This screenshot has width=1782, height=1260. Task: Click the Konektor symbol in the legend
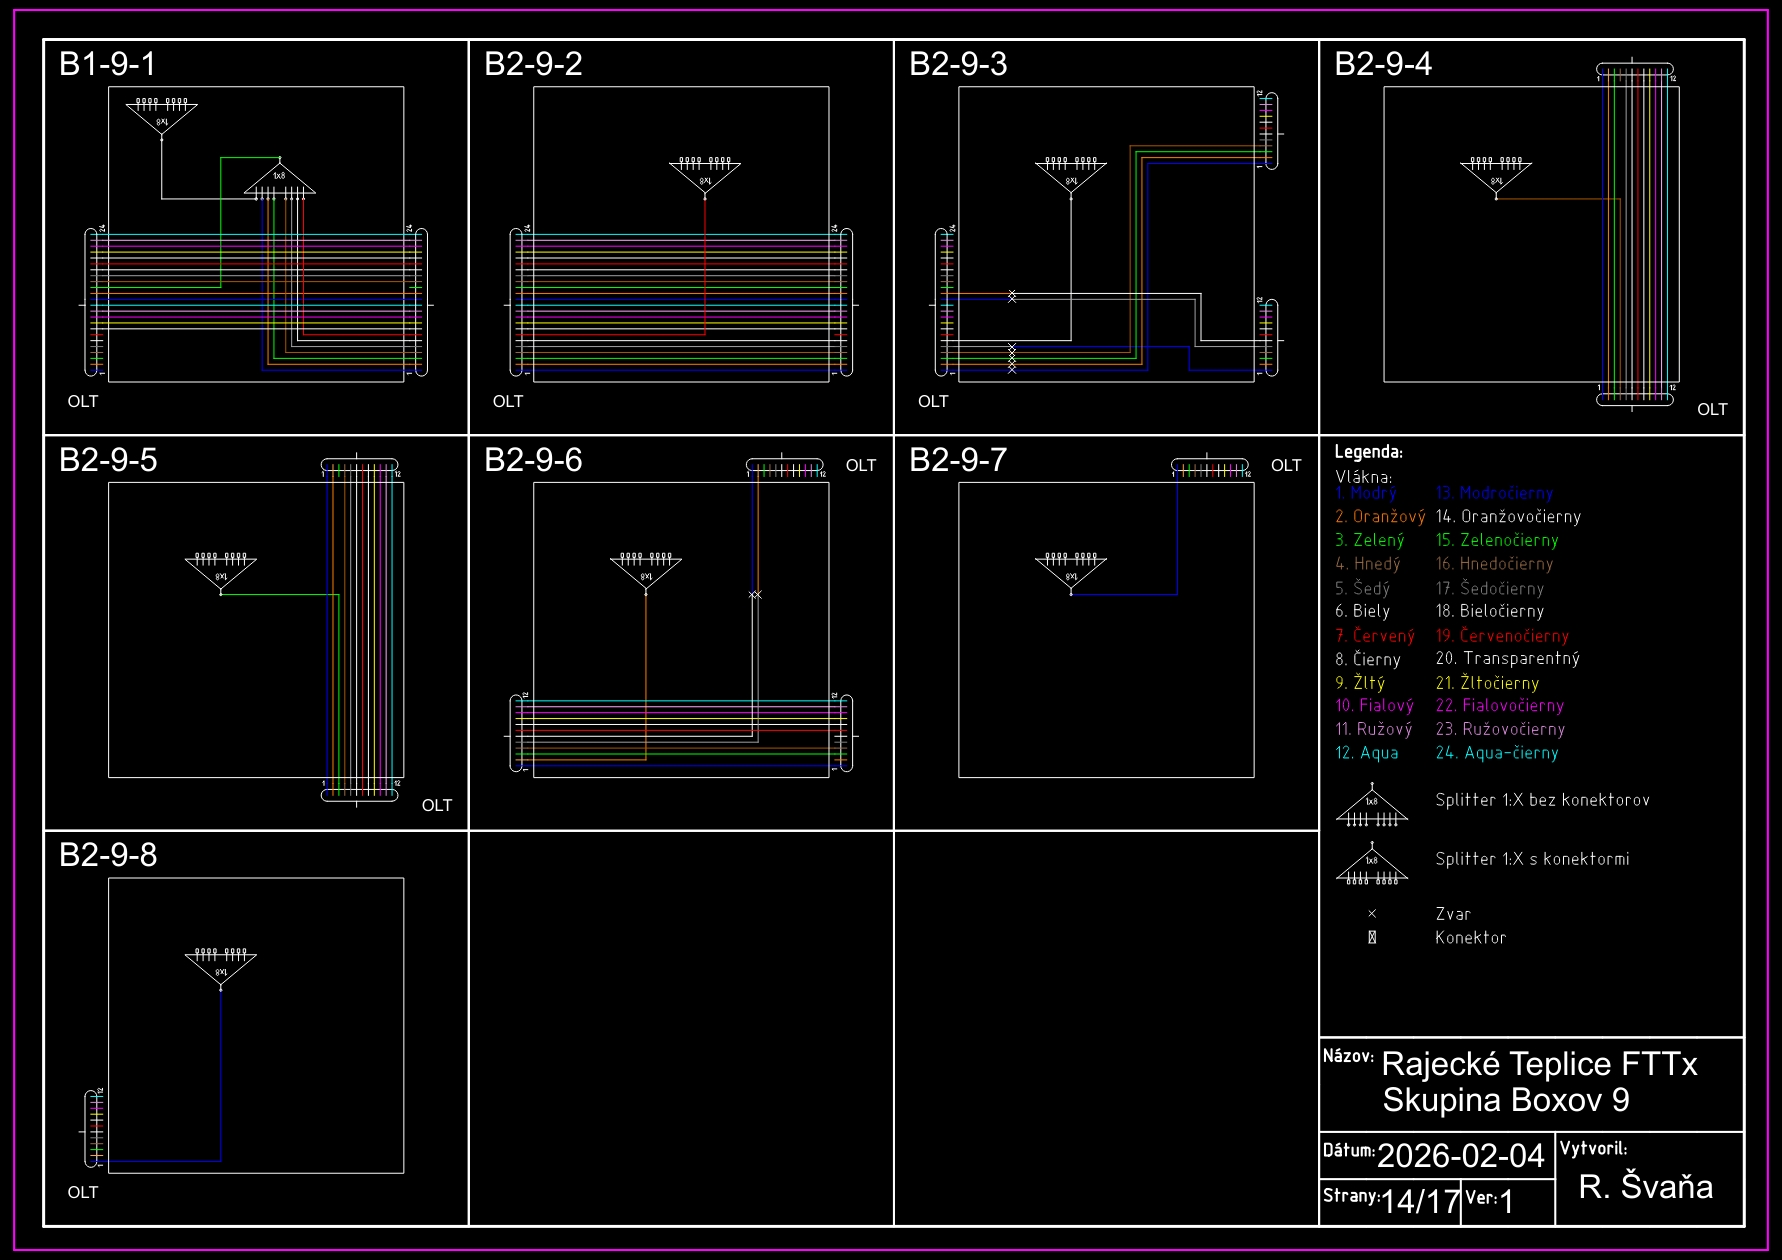pyautogui.click(x=1372, y=938)
